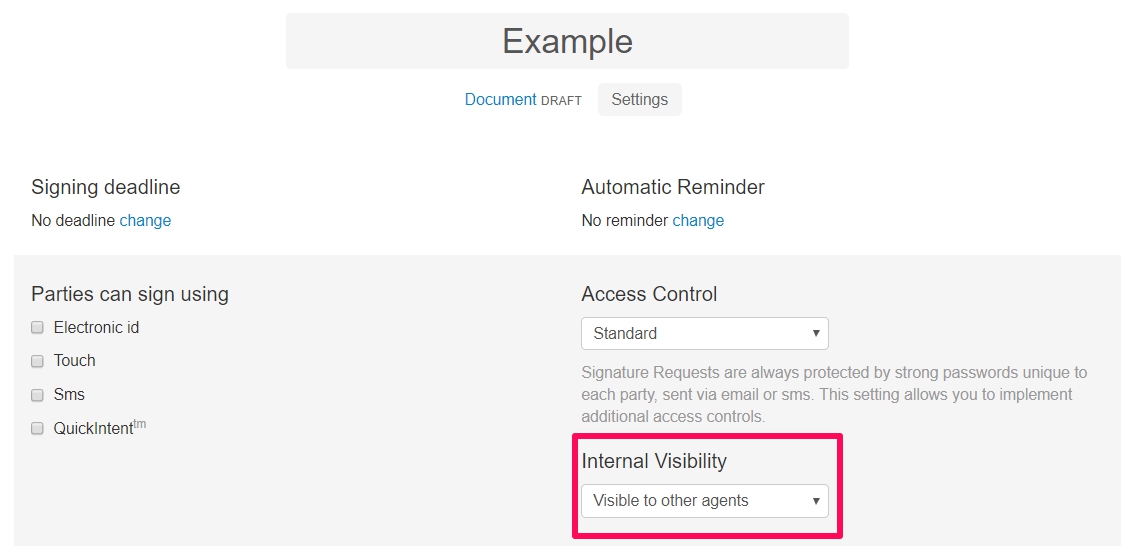
Task: Switch to the Document tab
Action: [500, 100]
